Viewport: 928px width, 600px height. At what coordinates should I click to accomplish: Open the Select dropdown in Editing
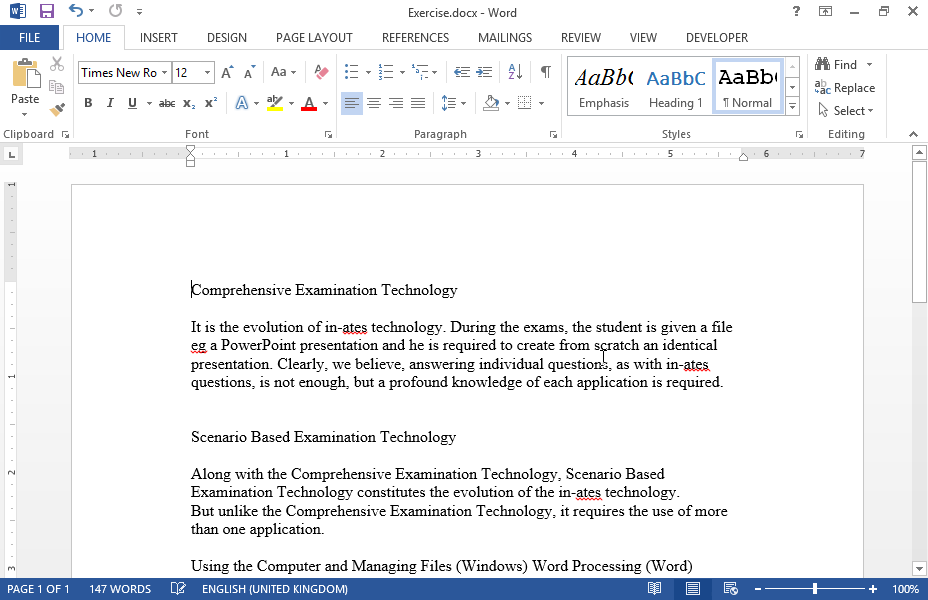(846, 111)
